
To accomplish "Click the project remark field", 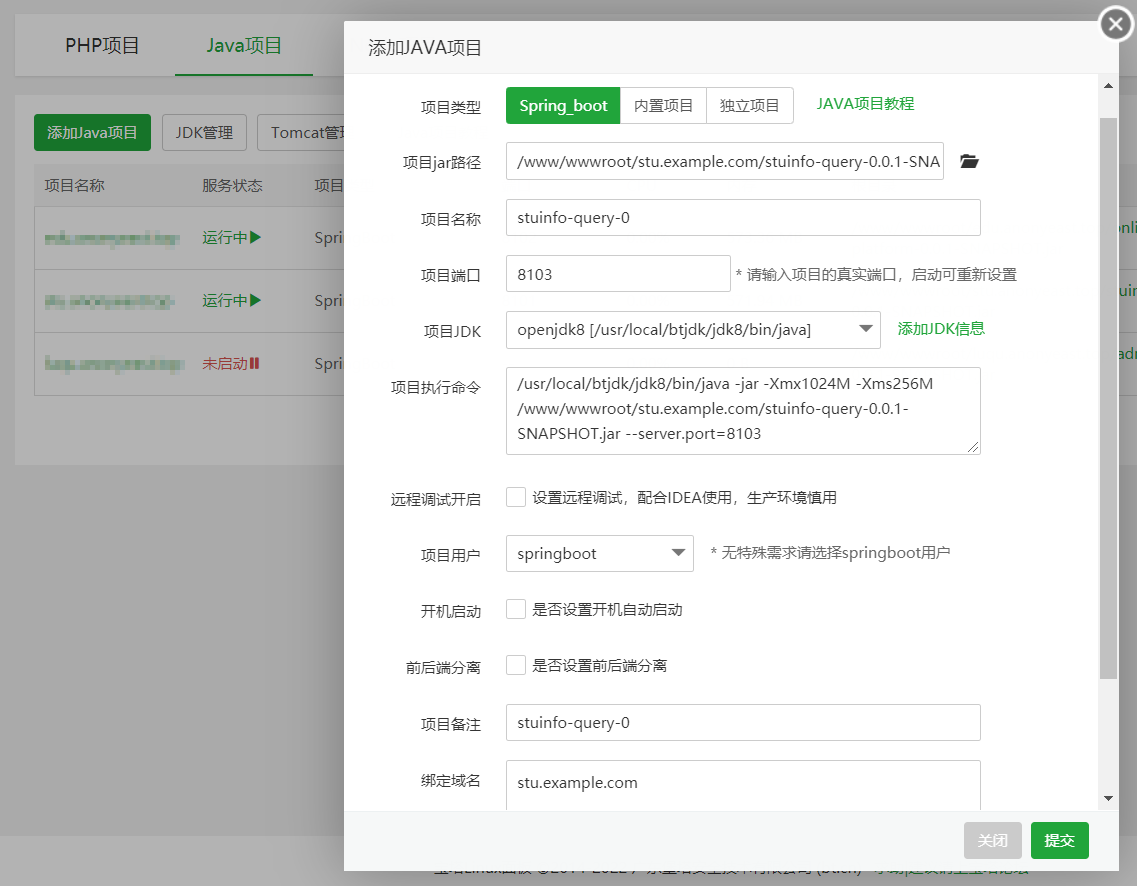I will pos(743,722).
